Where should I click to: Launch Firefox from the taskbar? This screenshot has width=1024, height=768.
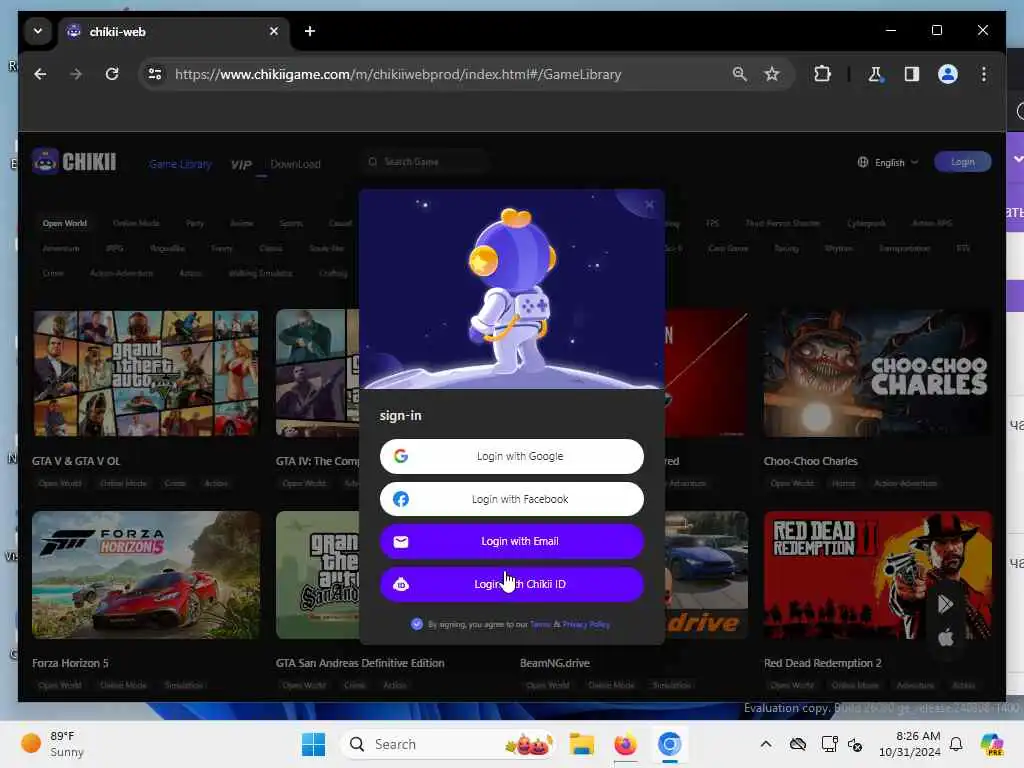(625, 744)
